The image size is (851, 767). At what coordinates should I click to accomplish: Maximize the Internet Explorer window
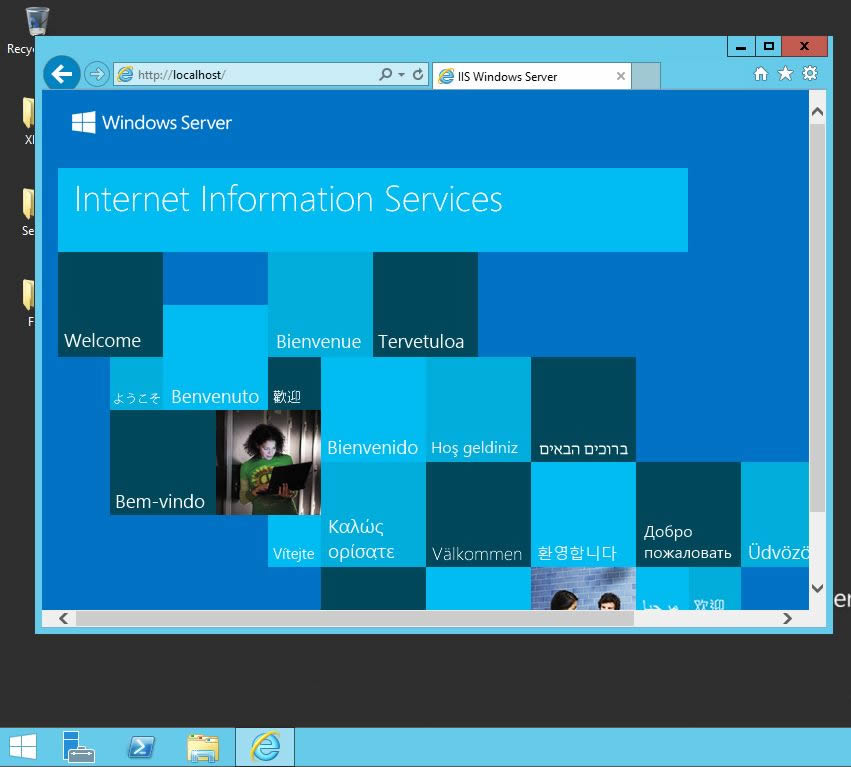point(769,47)
